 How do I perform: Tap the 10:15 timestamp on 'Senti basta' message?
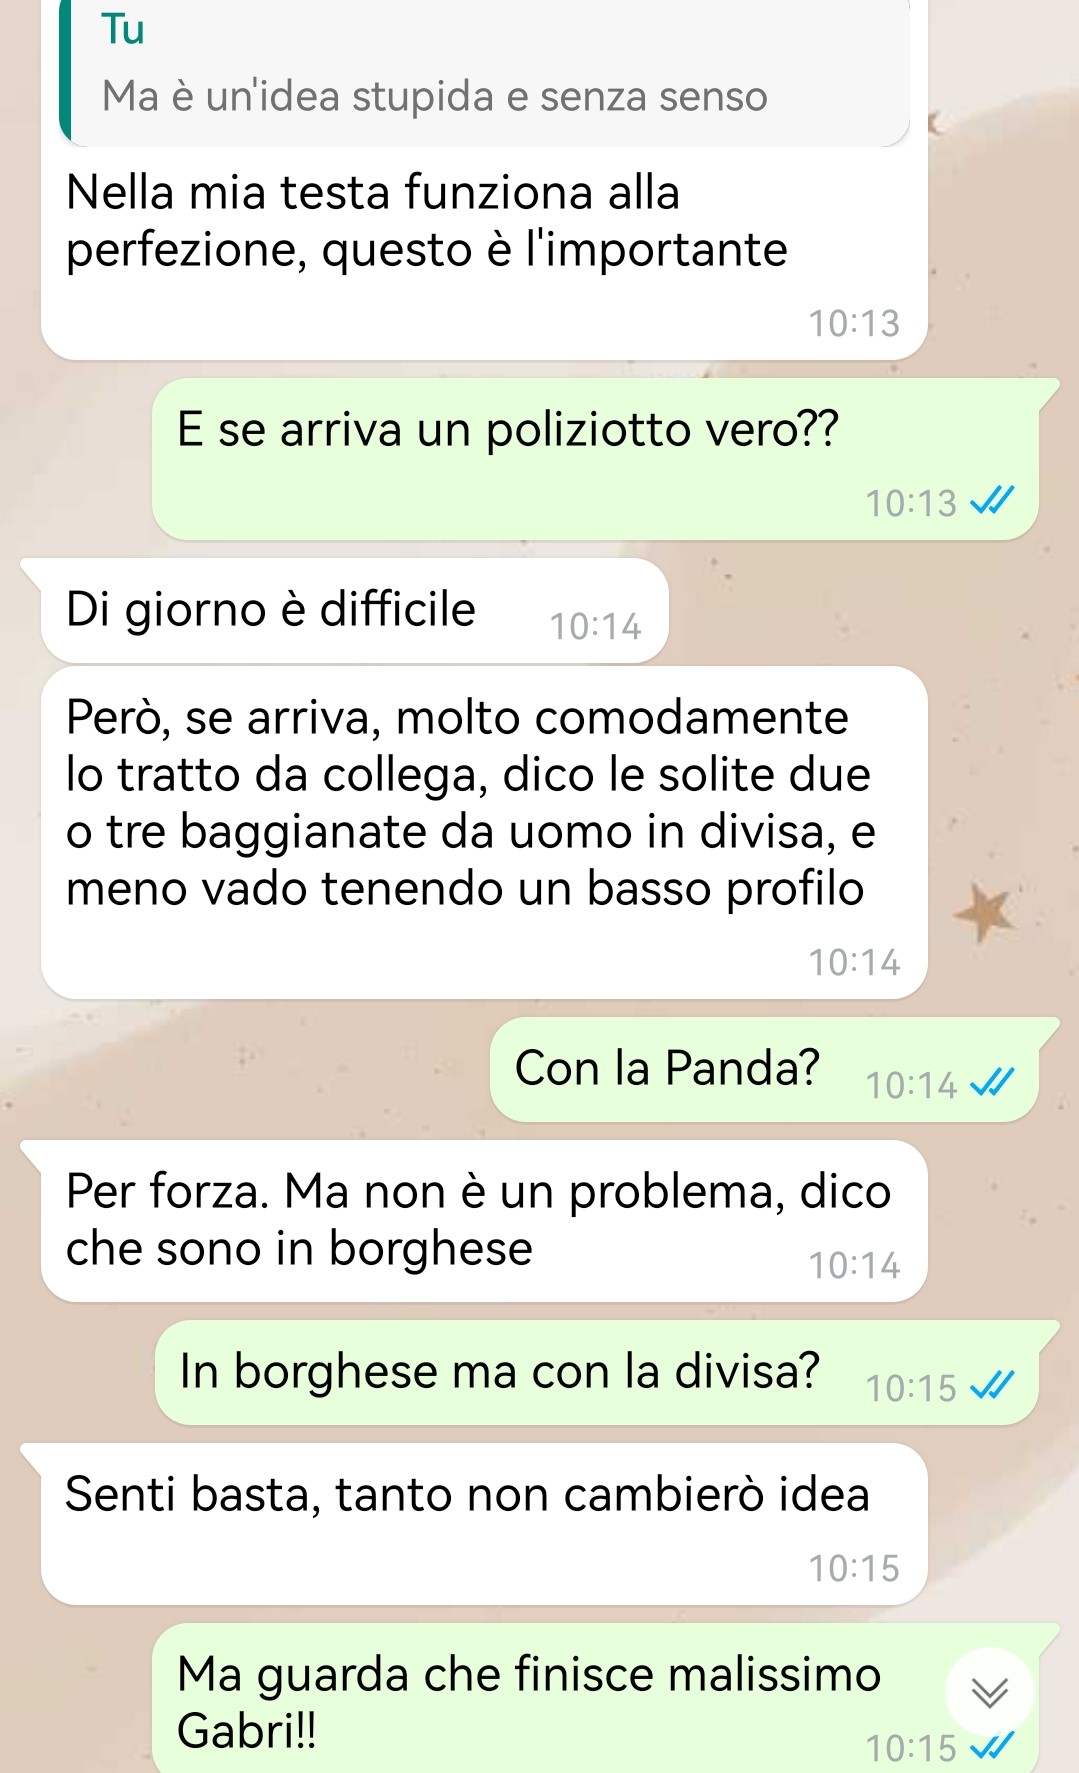click(x=854, y=1568)
